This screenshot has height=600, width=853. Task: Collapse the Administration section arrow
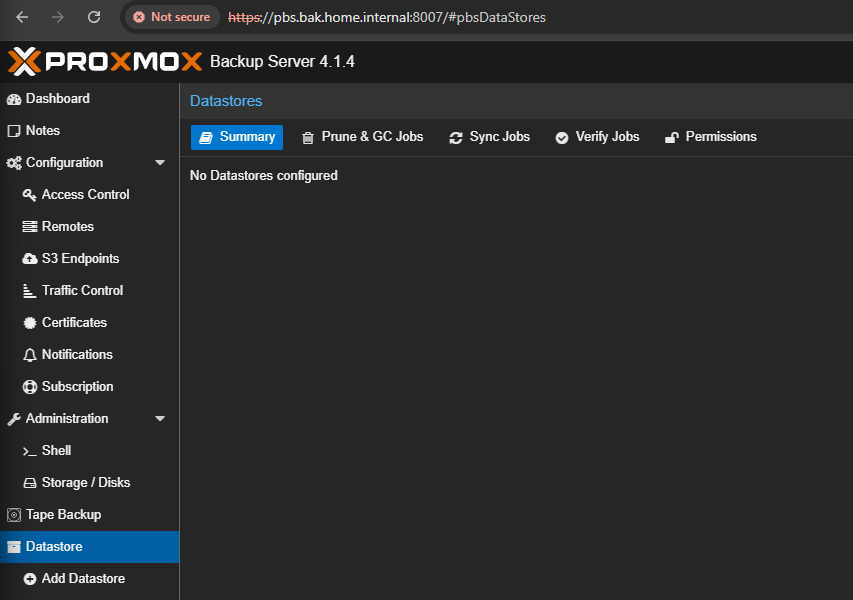pyautogui.click(x=160, y=419)
